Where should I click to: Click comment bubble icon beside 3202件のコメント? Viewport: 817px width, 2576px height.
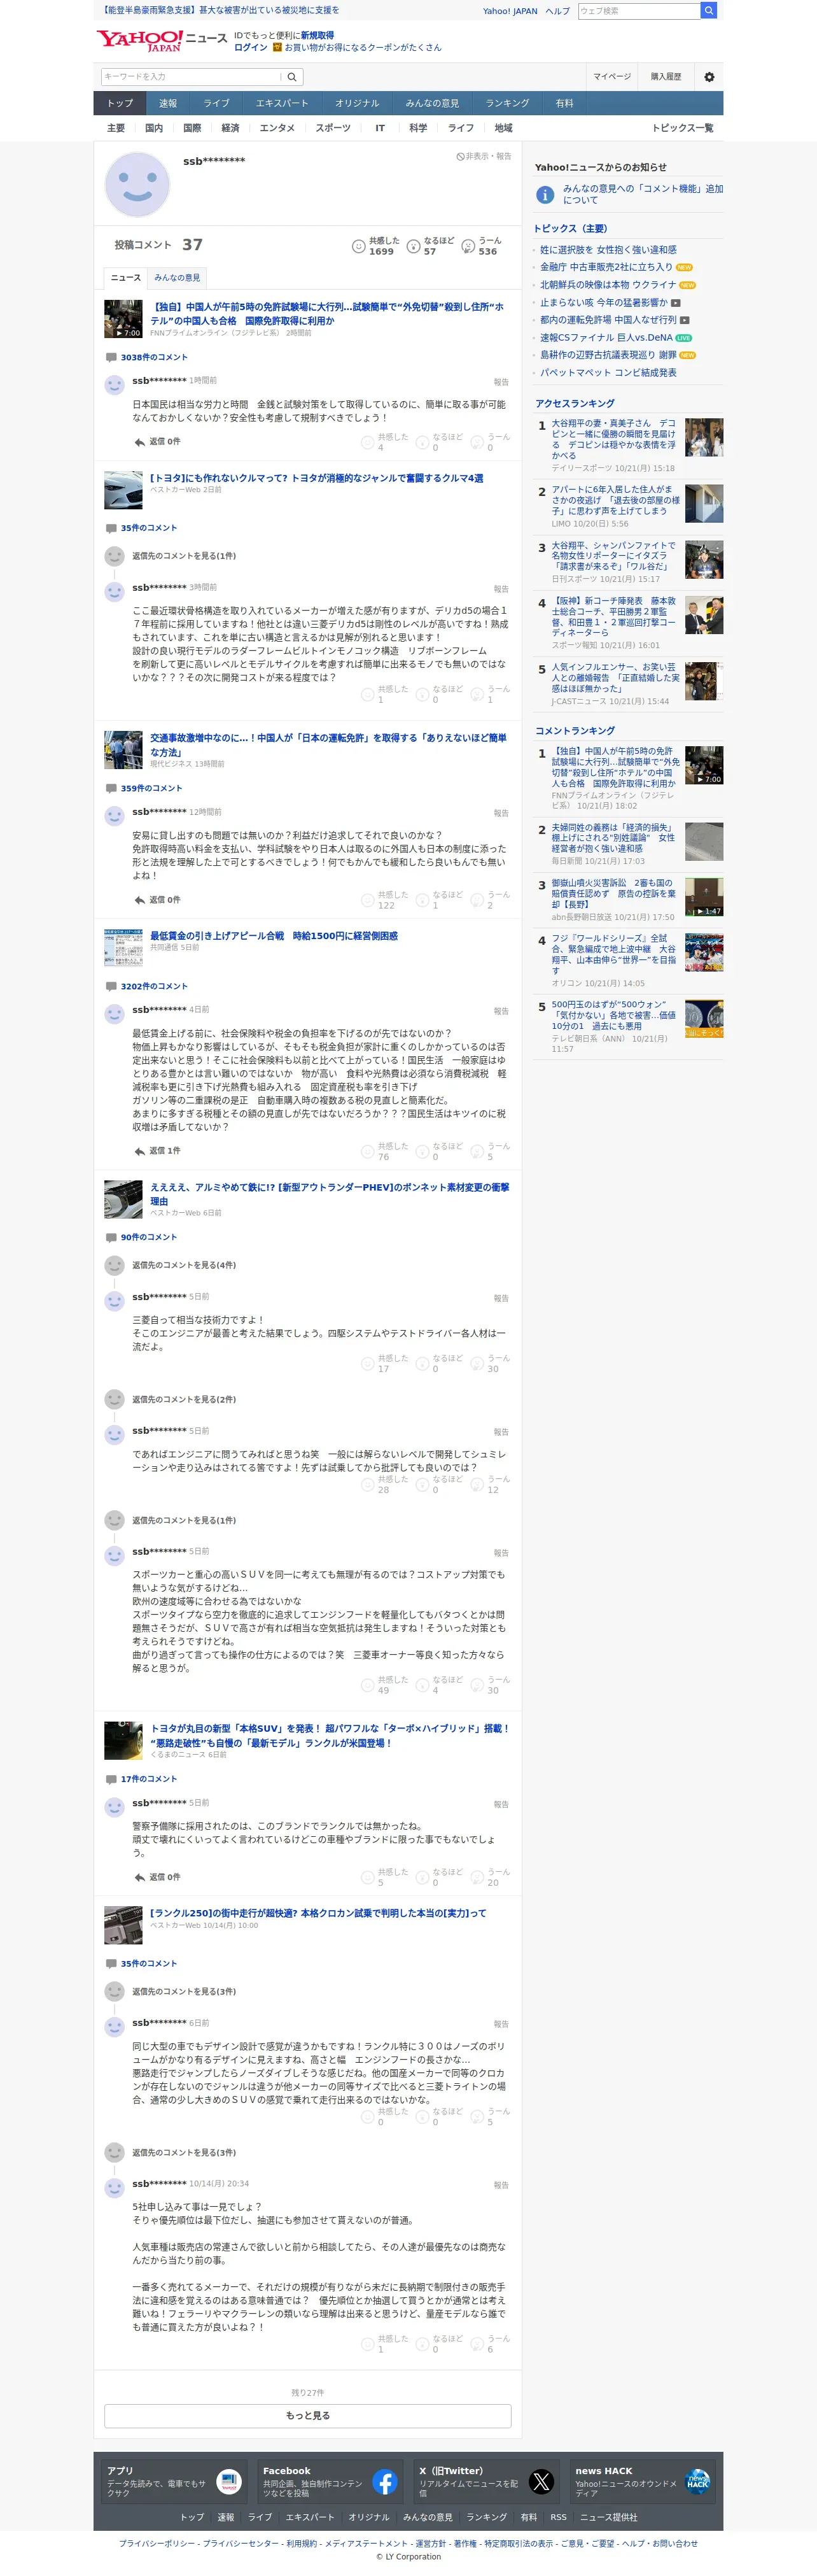[111, 986]
